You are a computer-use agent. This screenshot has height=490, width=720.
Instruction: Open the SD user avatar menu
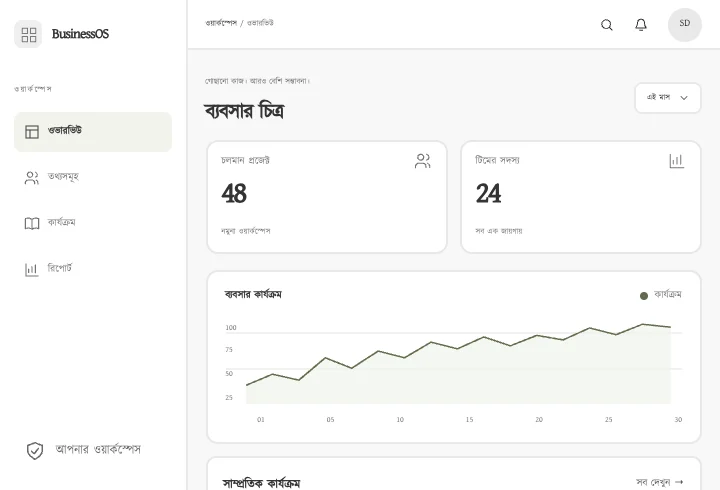tap(684, 24)
